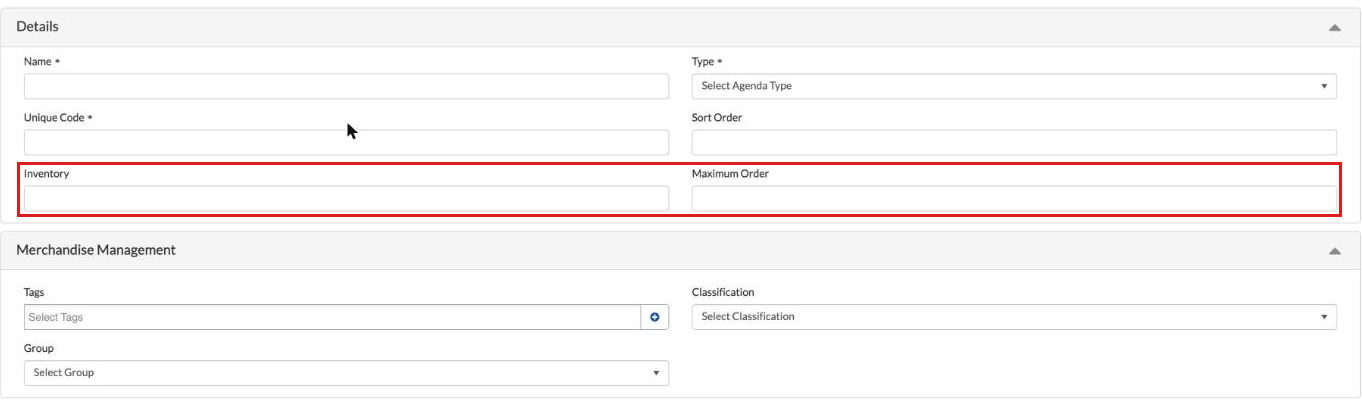Focus the Sort Order field

pos(1014,142)
